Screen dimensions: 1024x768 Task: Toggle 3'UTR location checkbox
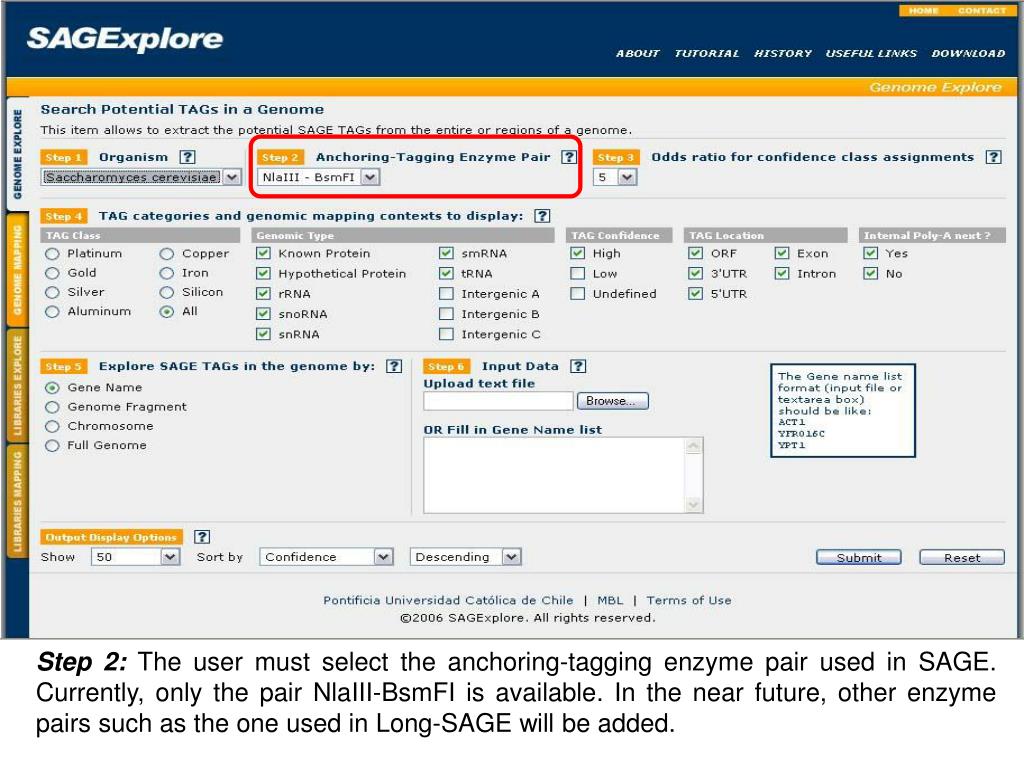coord(696,274)
